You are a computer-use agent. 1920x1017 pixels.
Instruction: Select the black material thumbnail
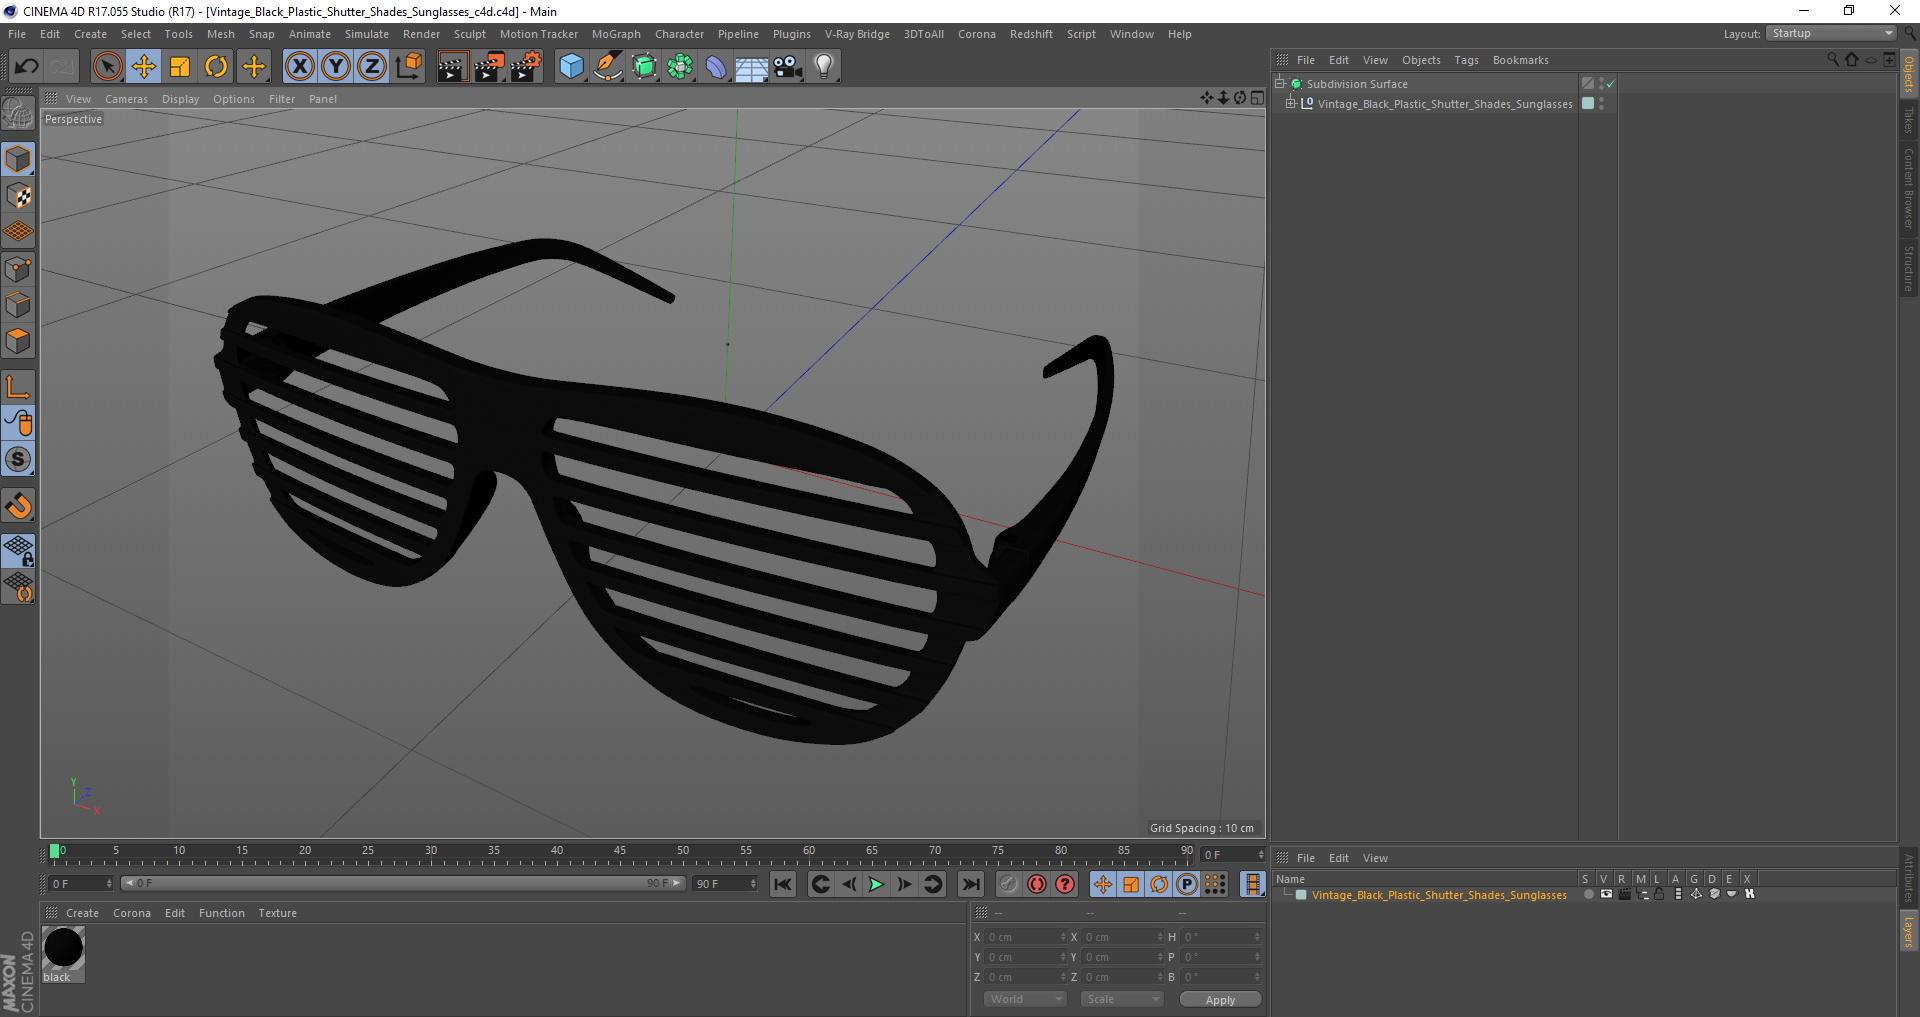tap(64, 947)
